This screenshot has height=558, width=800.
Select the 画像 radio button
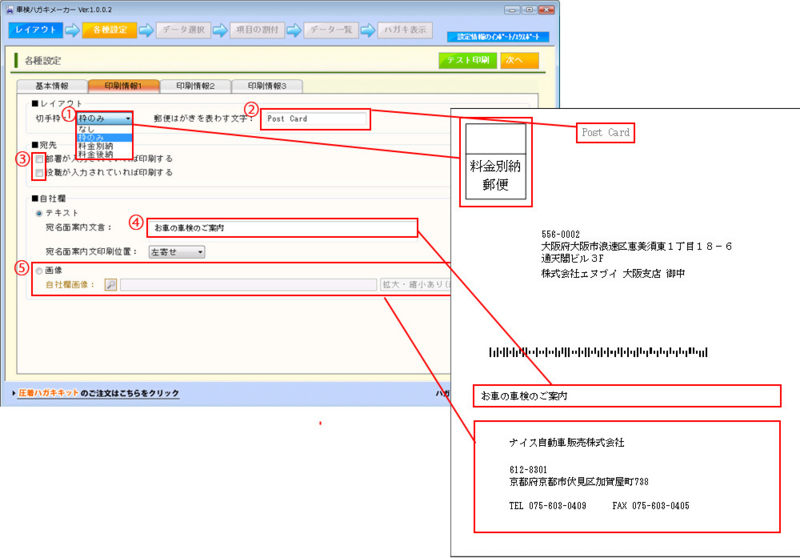(x=39, y=271)
